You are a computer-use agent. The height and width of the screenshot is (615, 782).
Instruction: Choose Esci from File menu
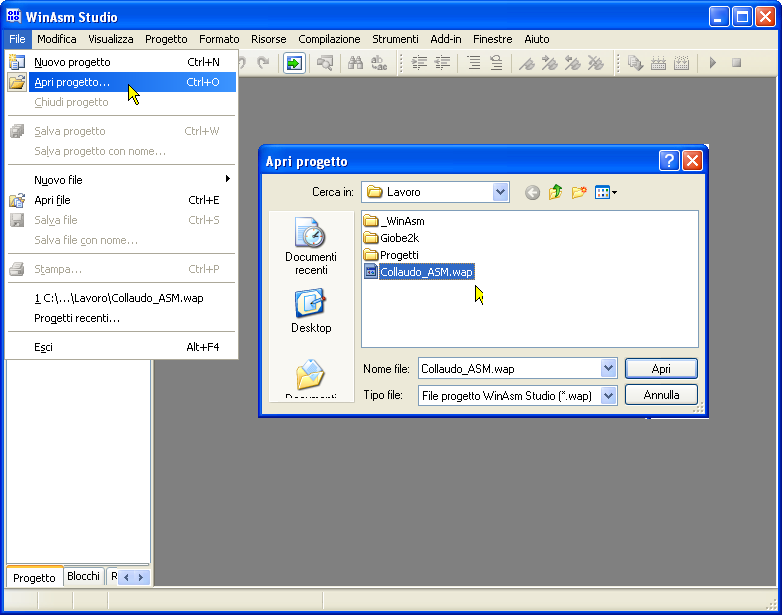(121, 347)
